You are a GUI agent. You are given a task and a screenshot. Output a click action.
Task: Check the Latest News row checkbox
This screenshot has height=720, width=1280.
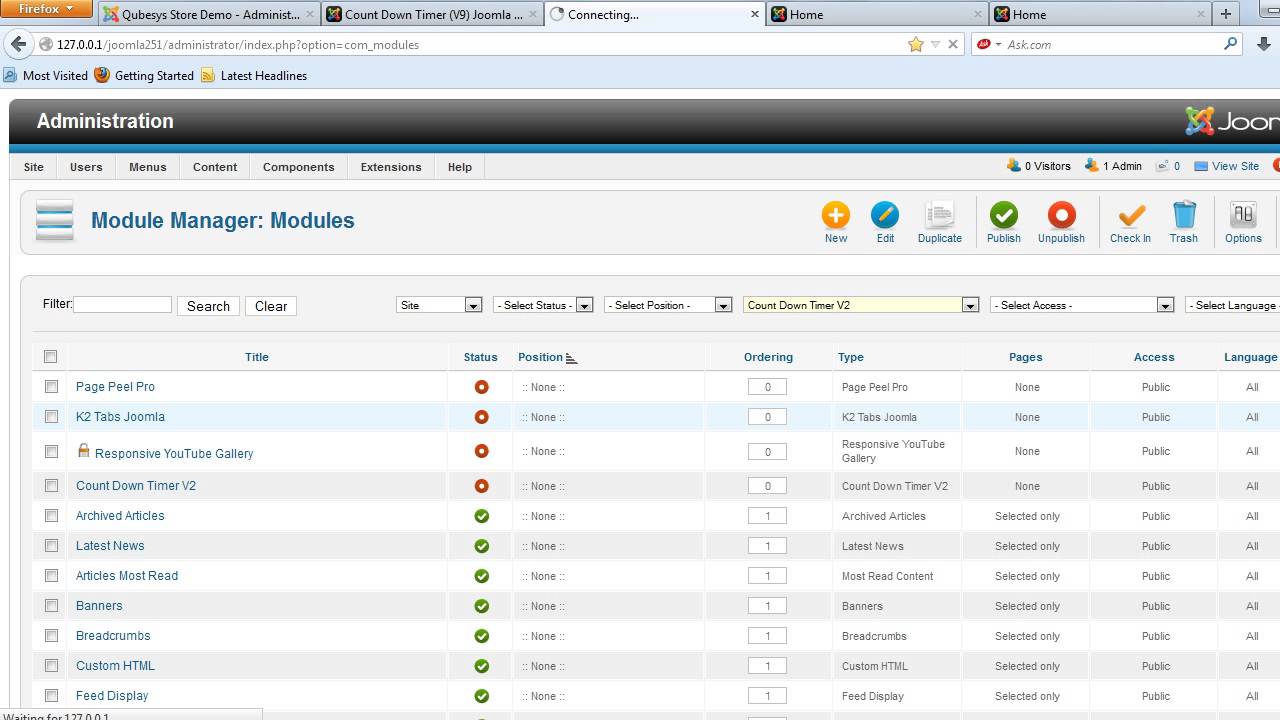pos(51,545)
